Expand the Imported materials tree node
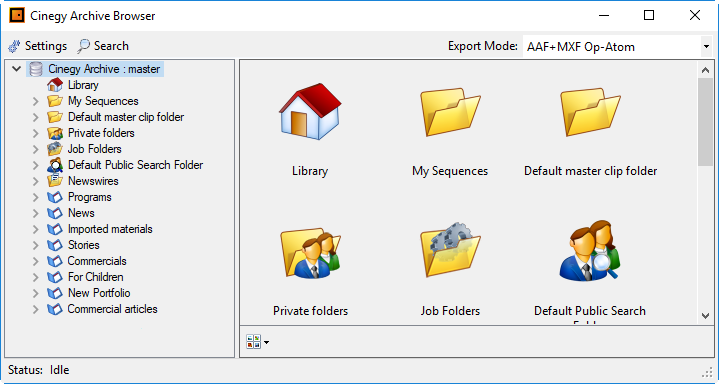Screen dimensions: 719x384 pyautogui.click(x=36, y=229)
